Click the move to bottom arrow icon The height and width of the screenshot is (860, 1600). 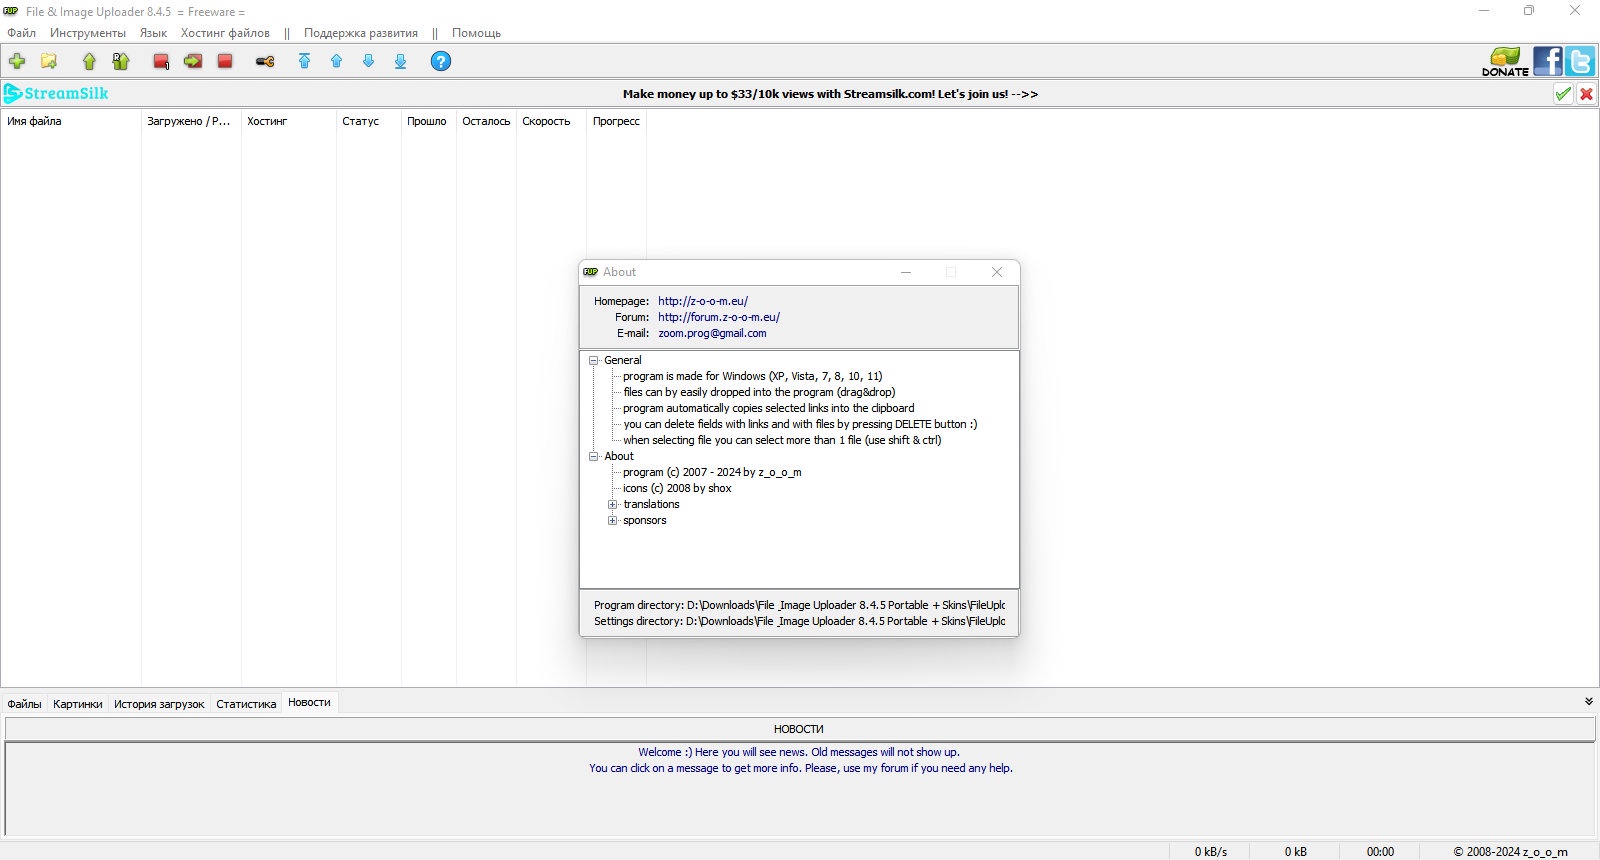click(x=400, y=61)
